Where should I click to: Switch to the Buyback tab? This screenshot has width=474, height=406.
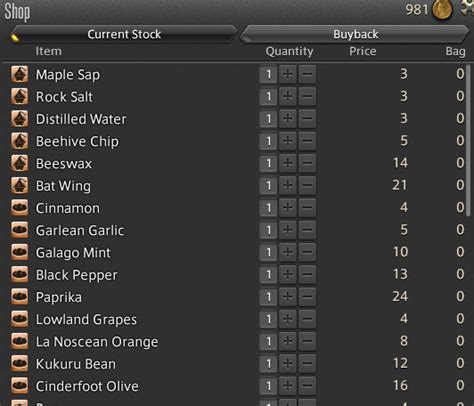pyautogui.click(x=355, y=34)
